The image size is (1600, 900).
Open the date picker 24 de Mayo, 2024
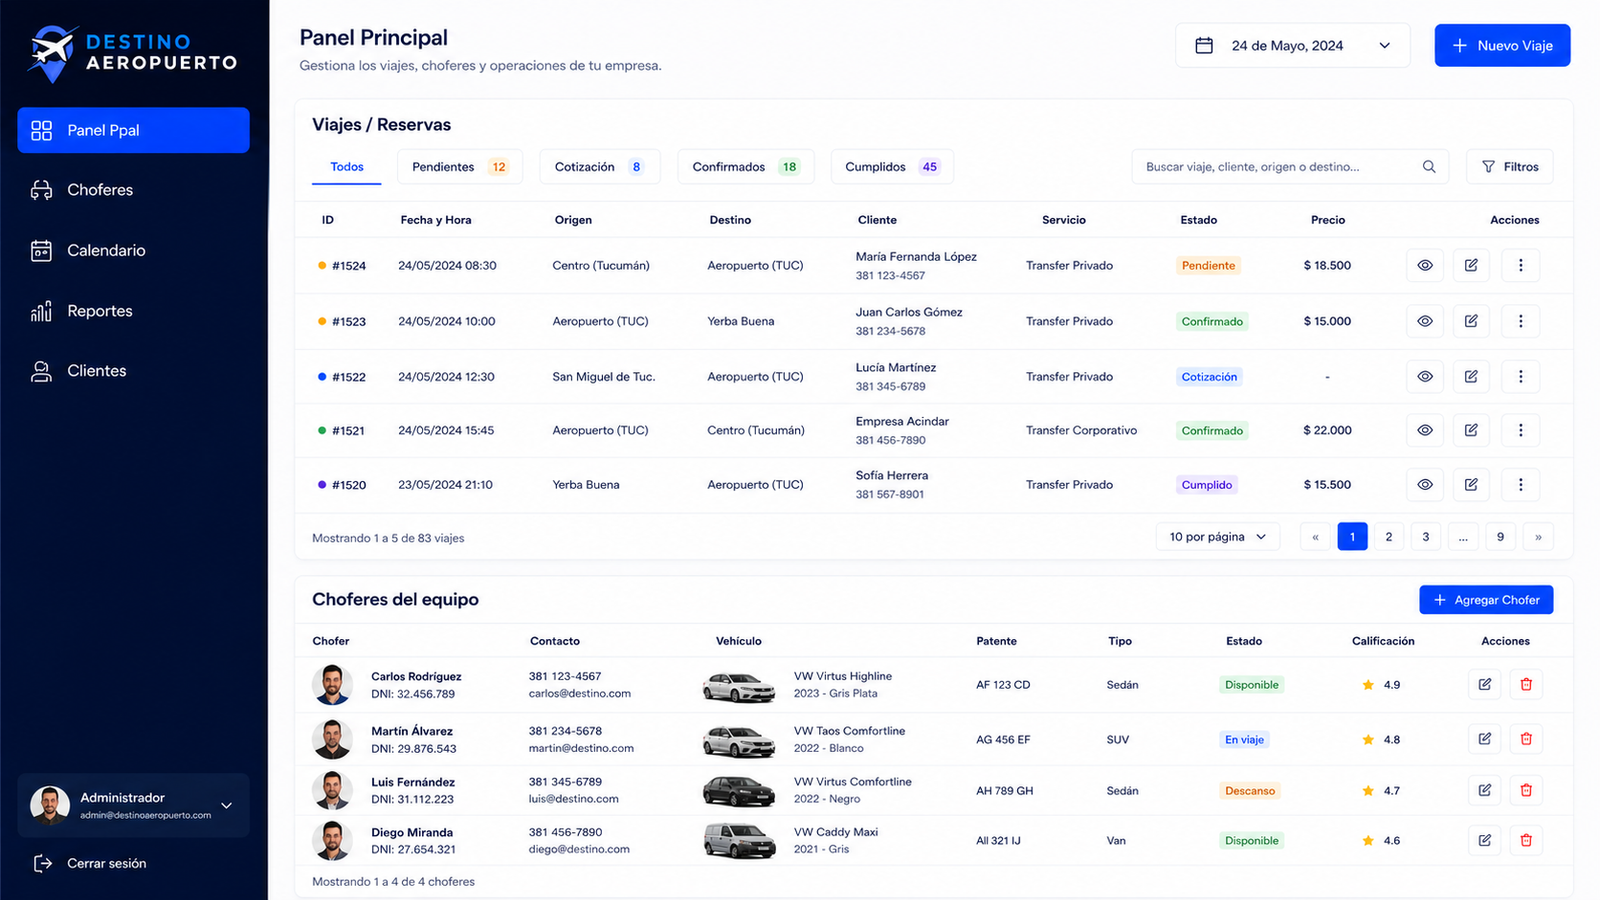coord(1292,46)
